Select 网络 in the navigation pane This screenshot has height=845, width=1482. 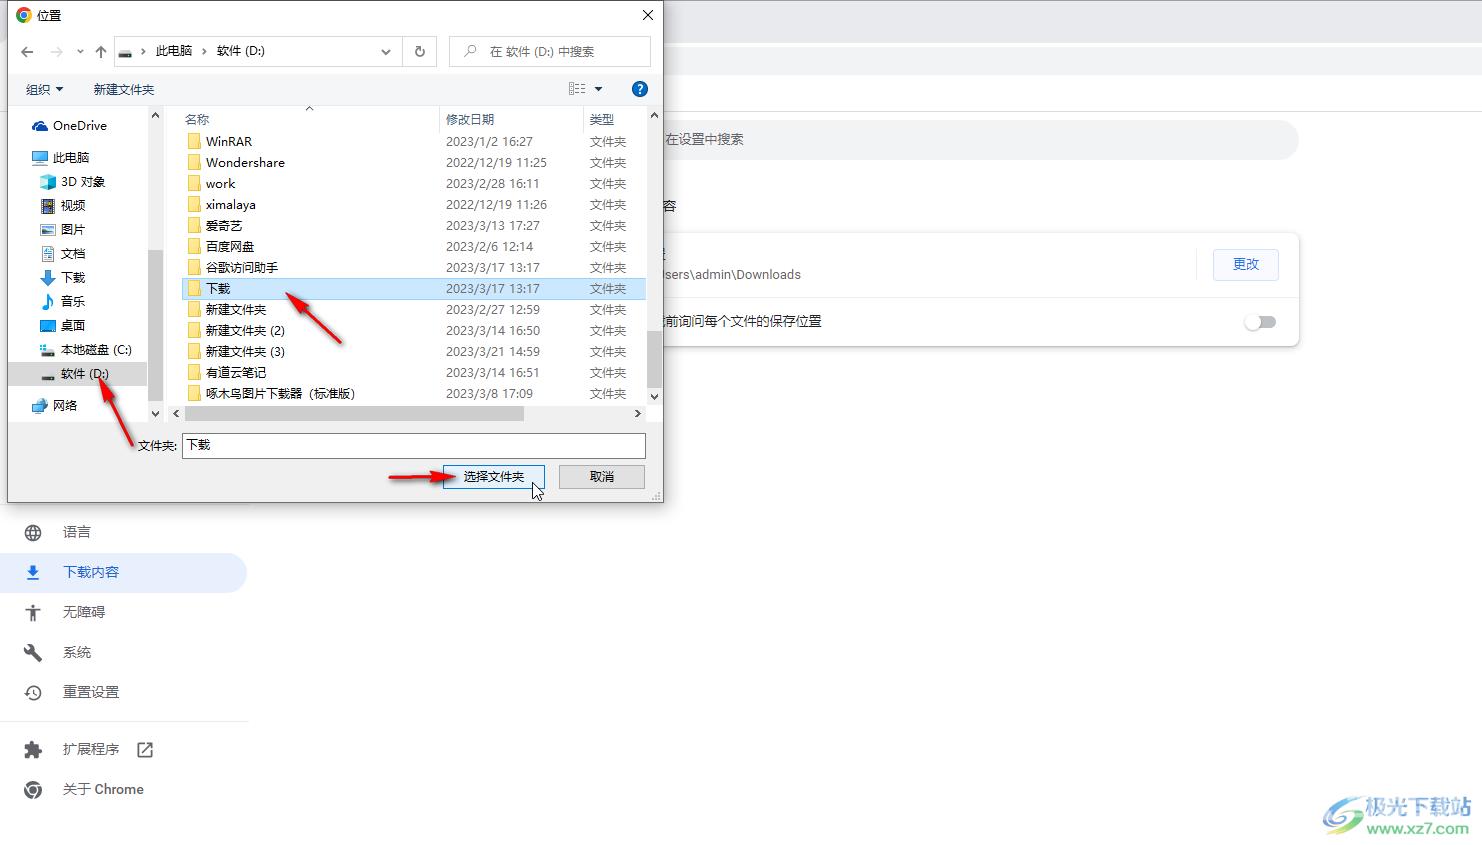coord(54,406)
